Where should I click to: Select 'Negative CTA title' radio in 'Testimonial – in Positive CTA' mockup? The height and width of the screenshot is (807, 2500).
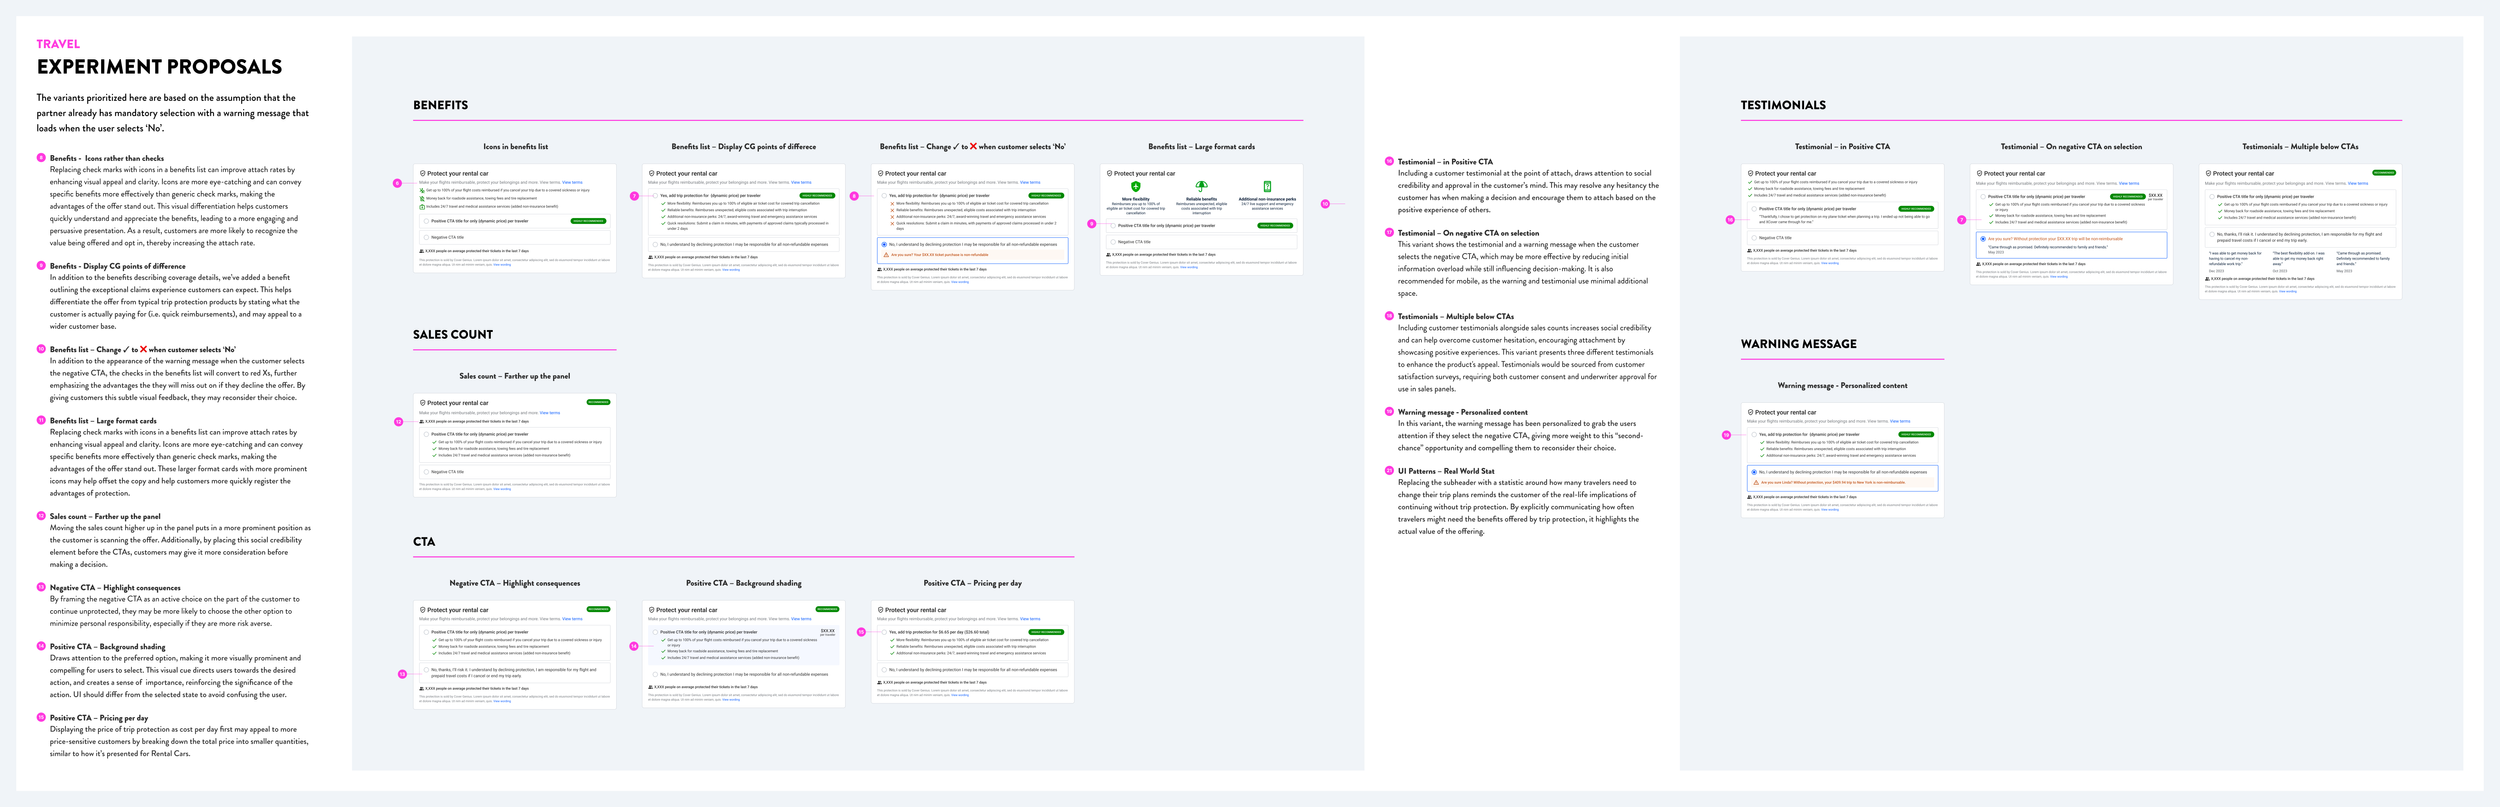(x=1755, y=238)
